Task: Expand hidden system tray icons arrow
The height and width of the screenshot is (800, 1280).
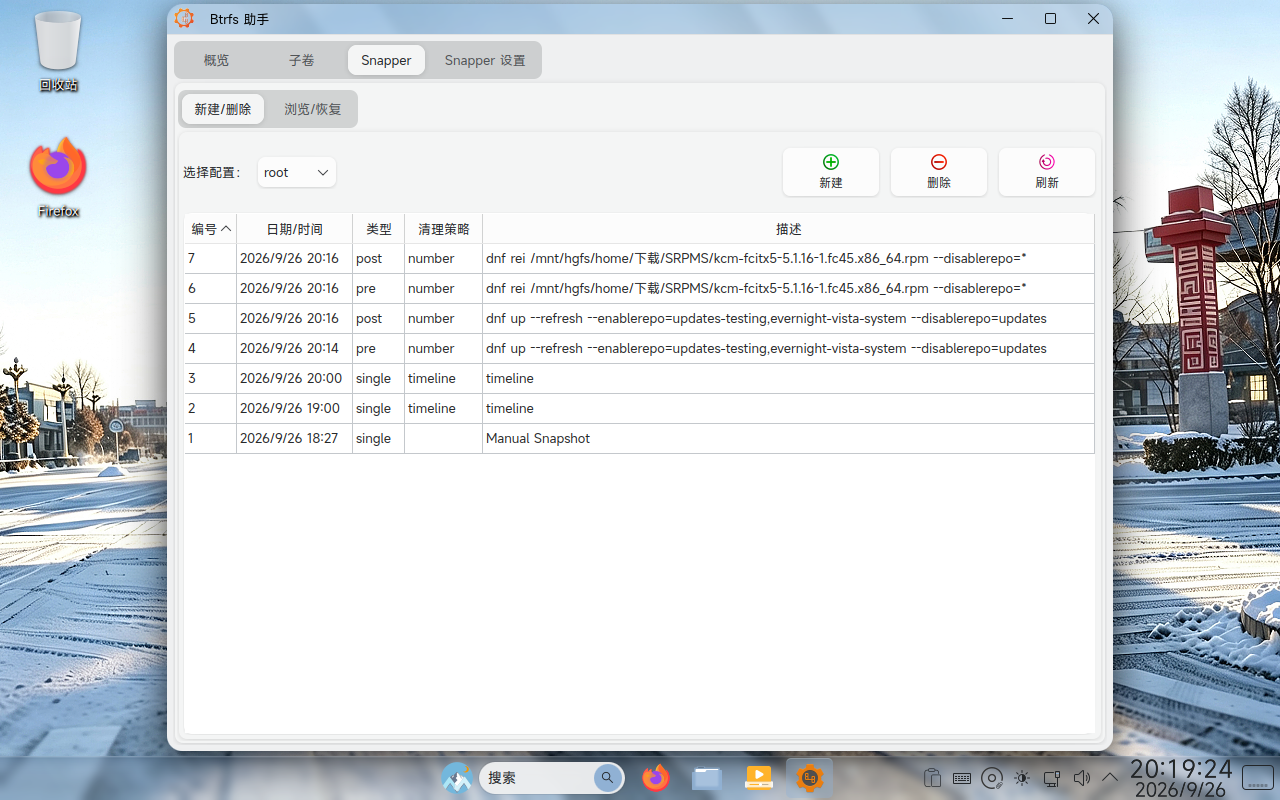Action: 1110,778
